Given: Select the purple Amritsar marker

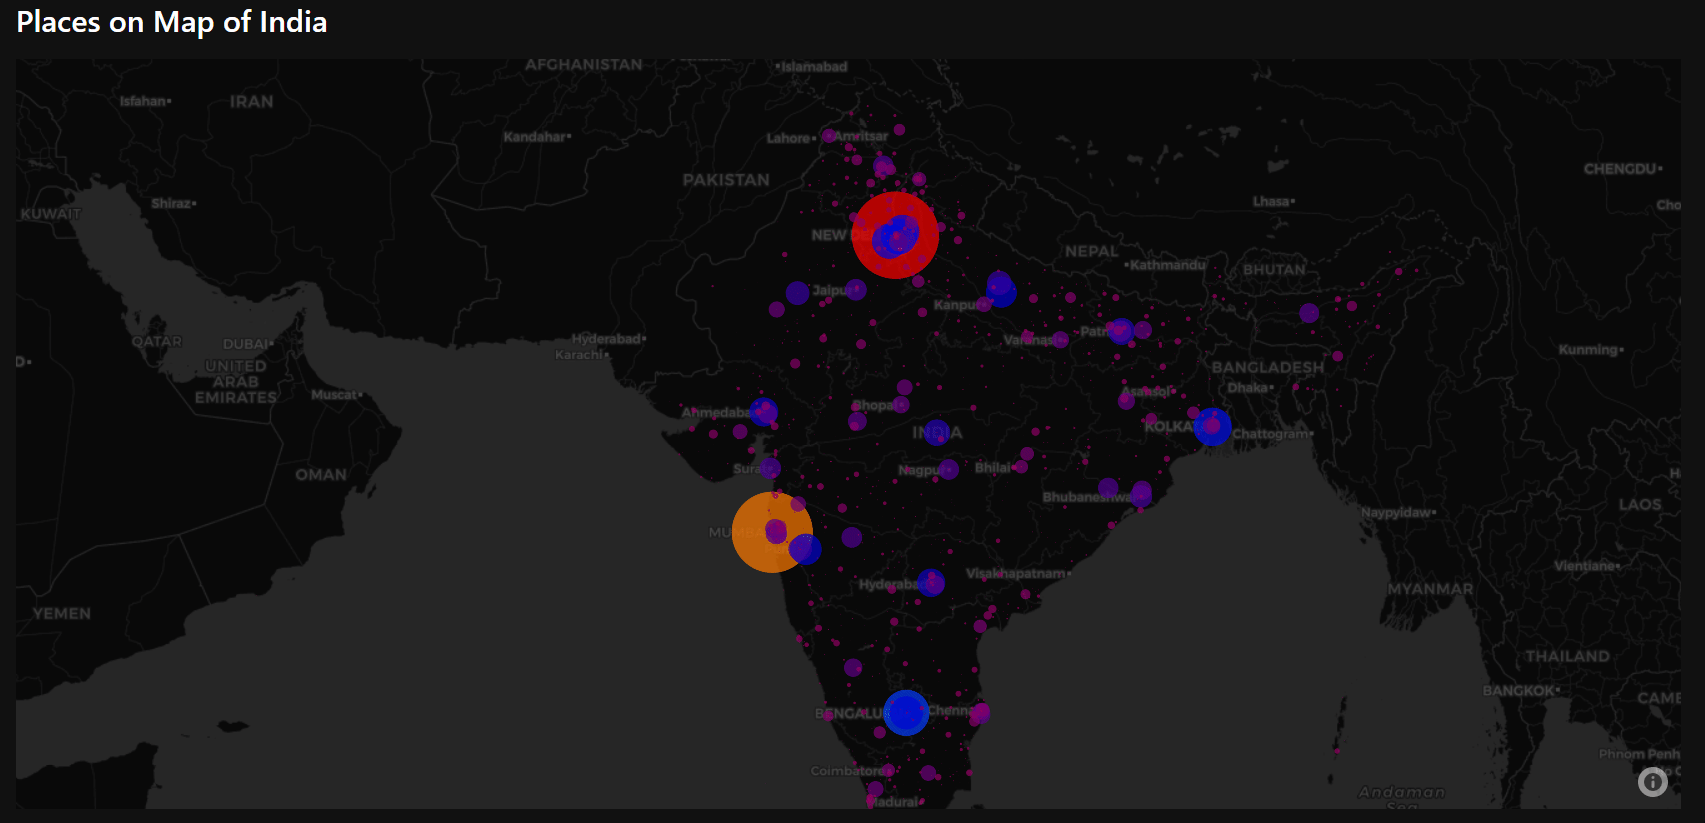Looking at the screenshot, I should [x=829, y=136].
